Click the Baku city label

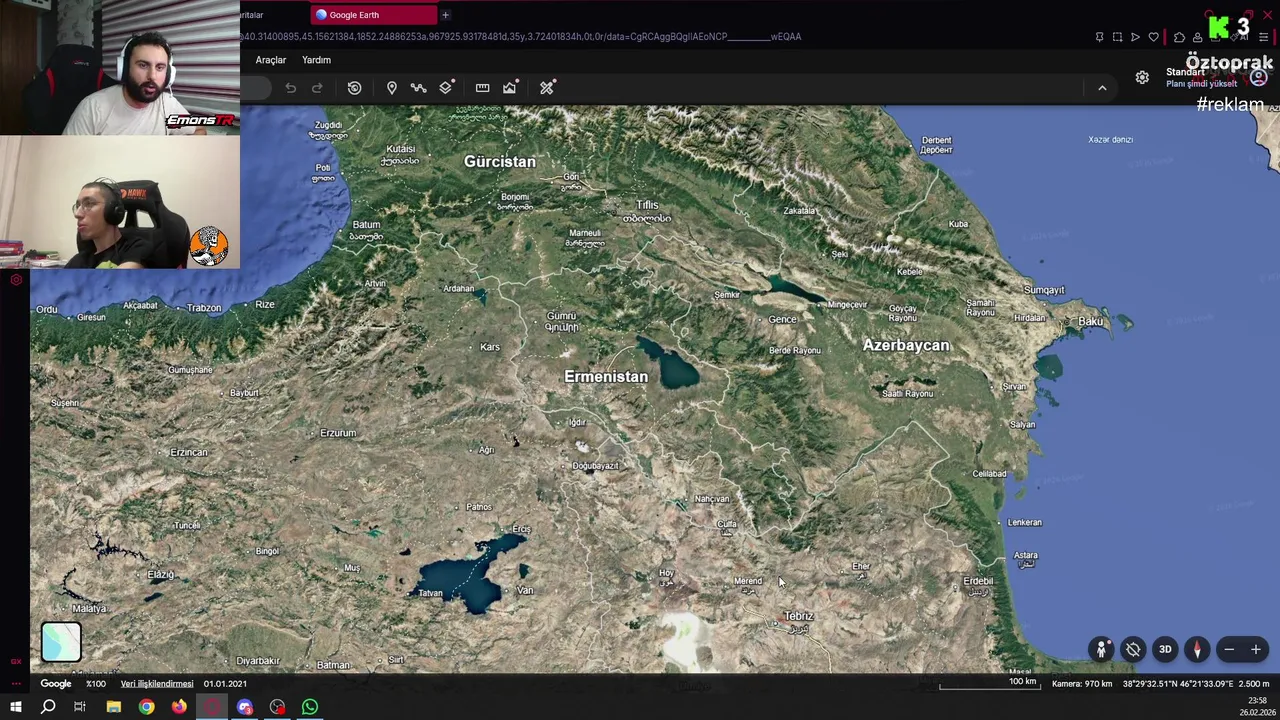1090,321
